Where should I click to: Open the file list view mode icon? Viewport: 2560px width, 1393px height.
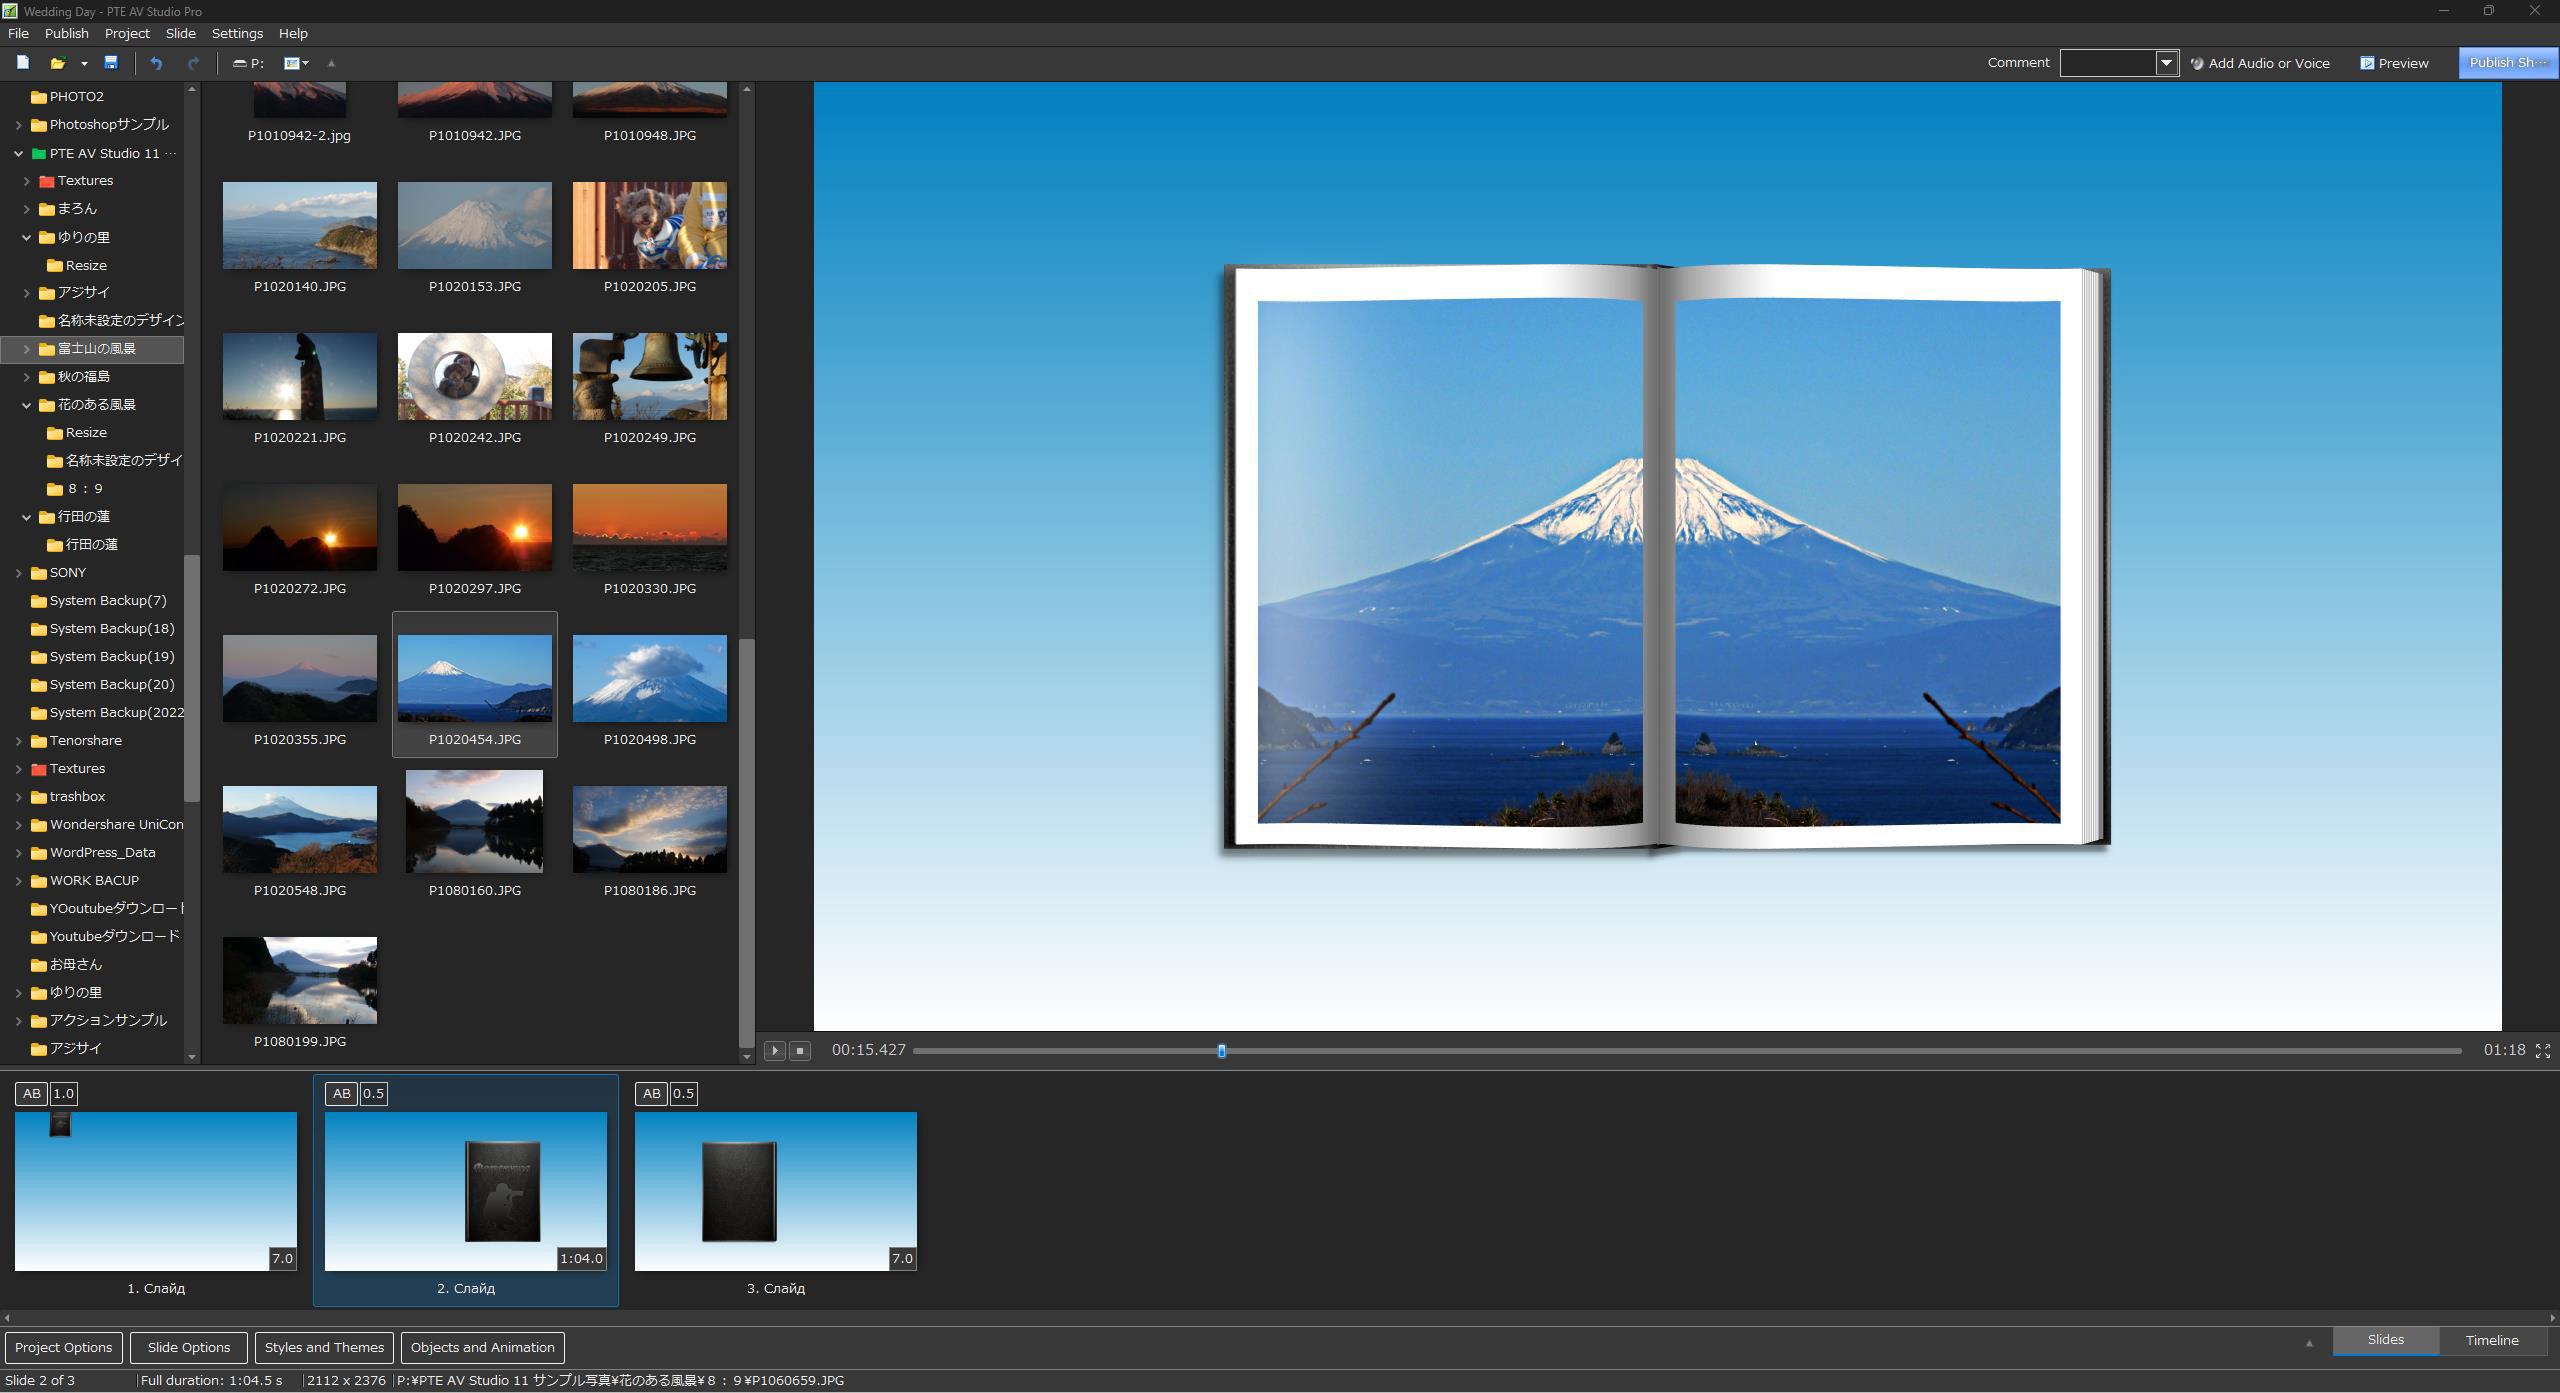pos(294,63)
